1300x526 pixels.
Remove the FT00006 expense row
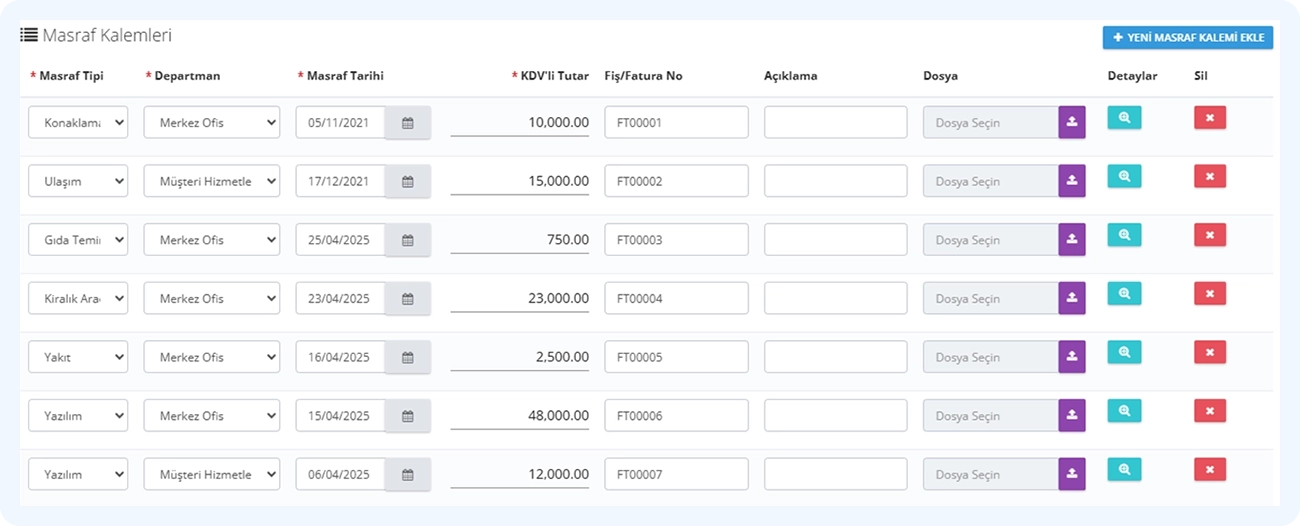(x=1210, y=411)
